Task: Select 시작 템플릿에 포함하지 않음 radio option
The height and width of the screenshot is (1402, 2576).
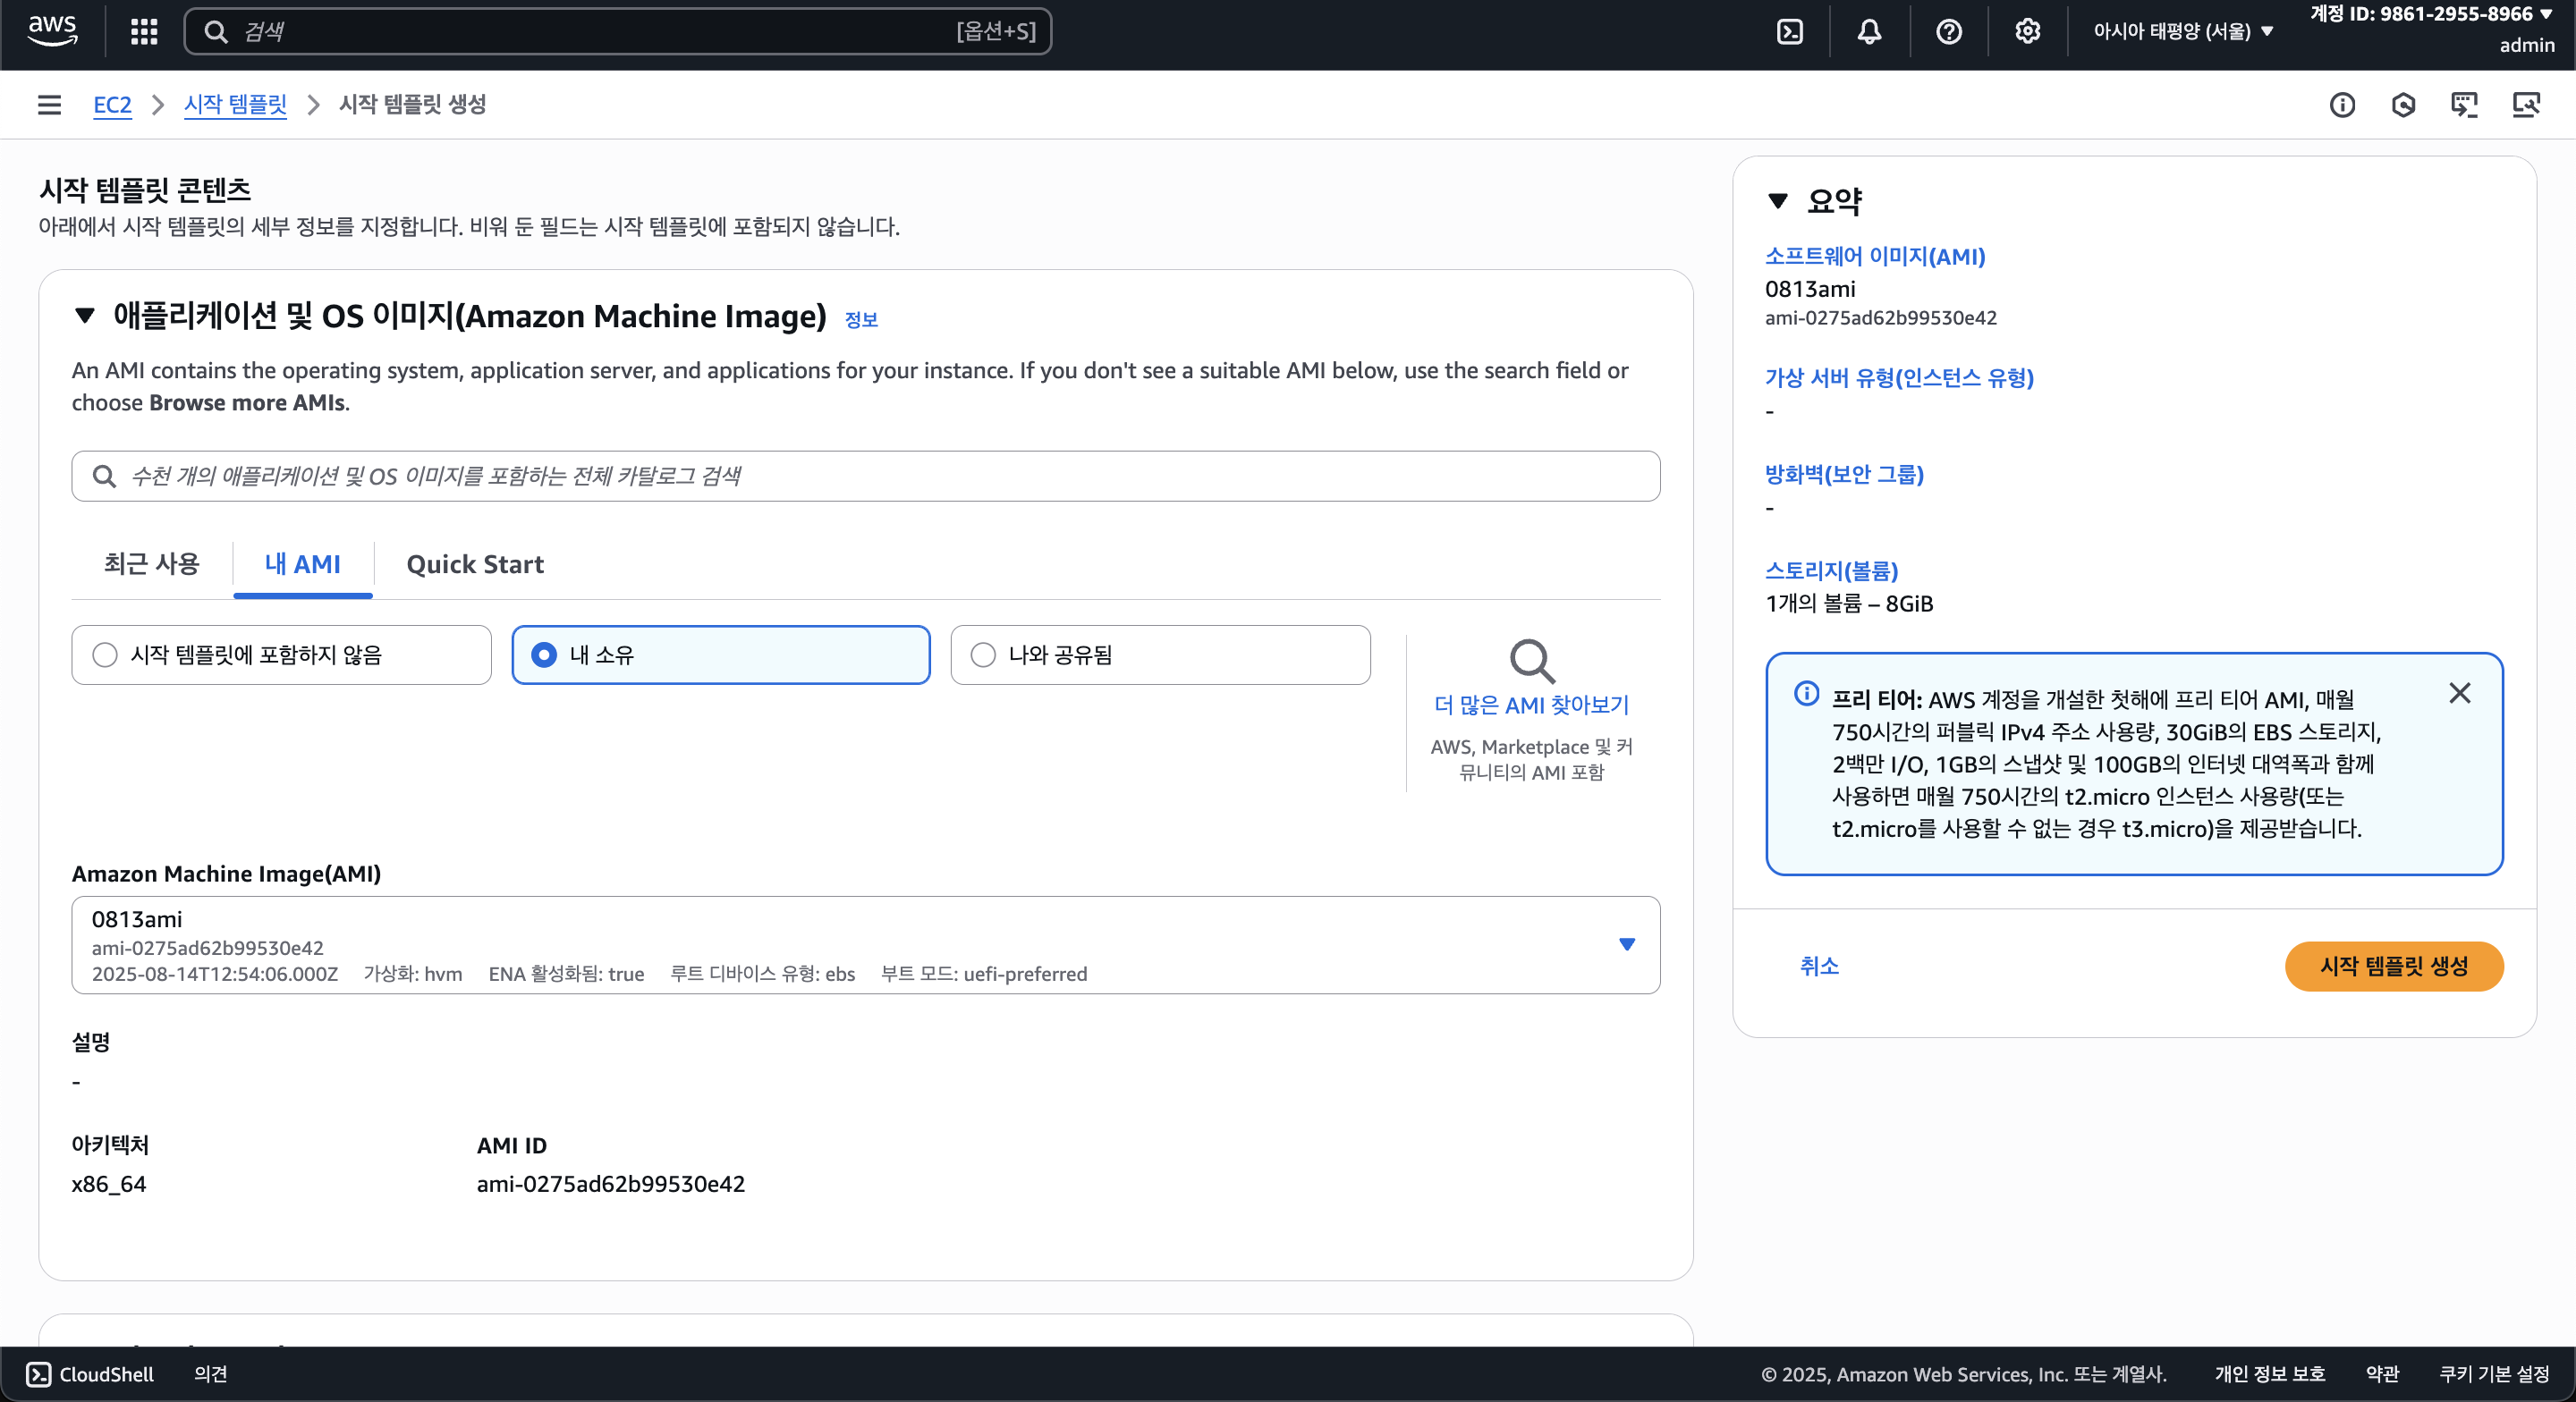Action: (105, 655)
